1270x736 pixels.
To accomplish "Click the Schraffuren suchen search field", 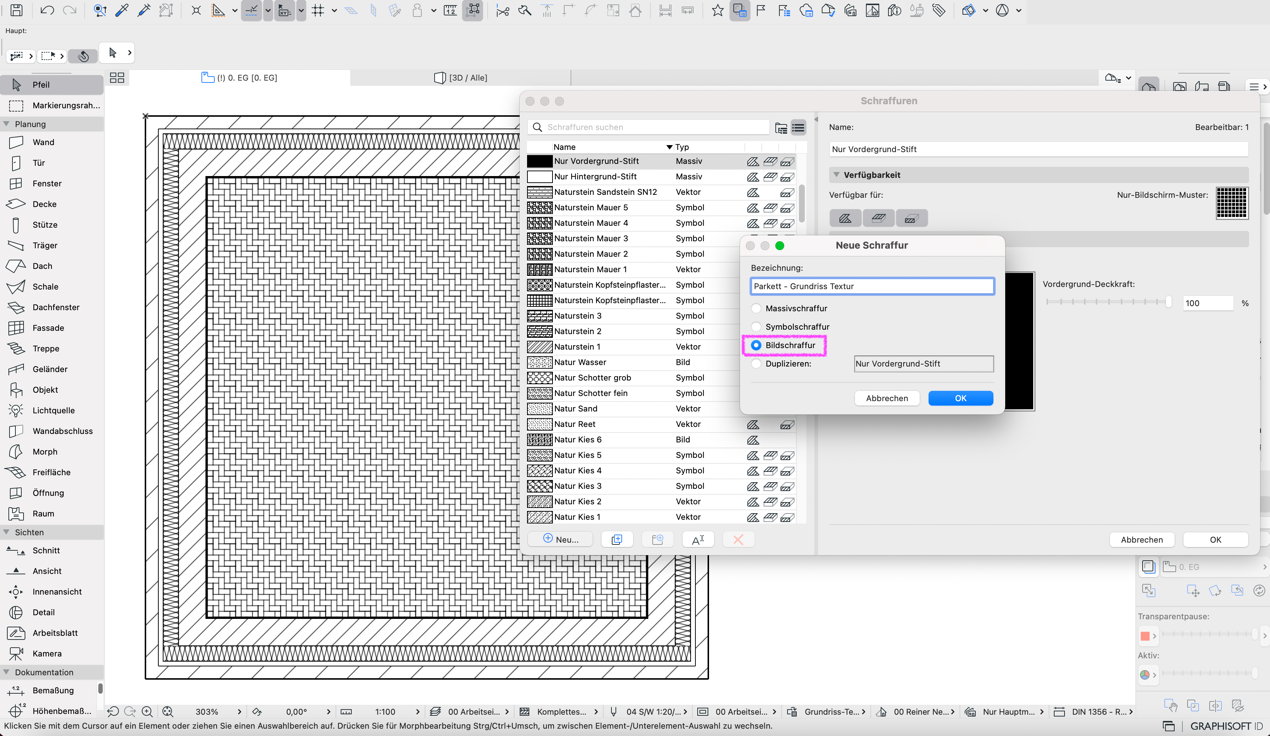I will pyautogui.click(x=649, y=127).
